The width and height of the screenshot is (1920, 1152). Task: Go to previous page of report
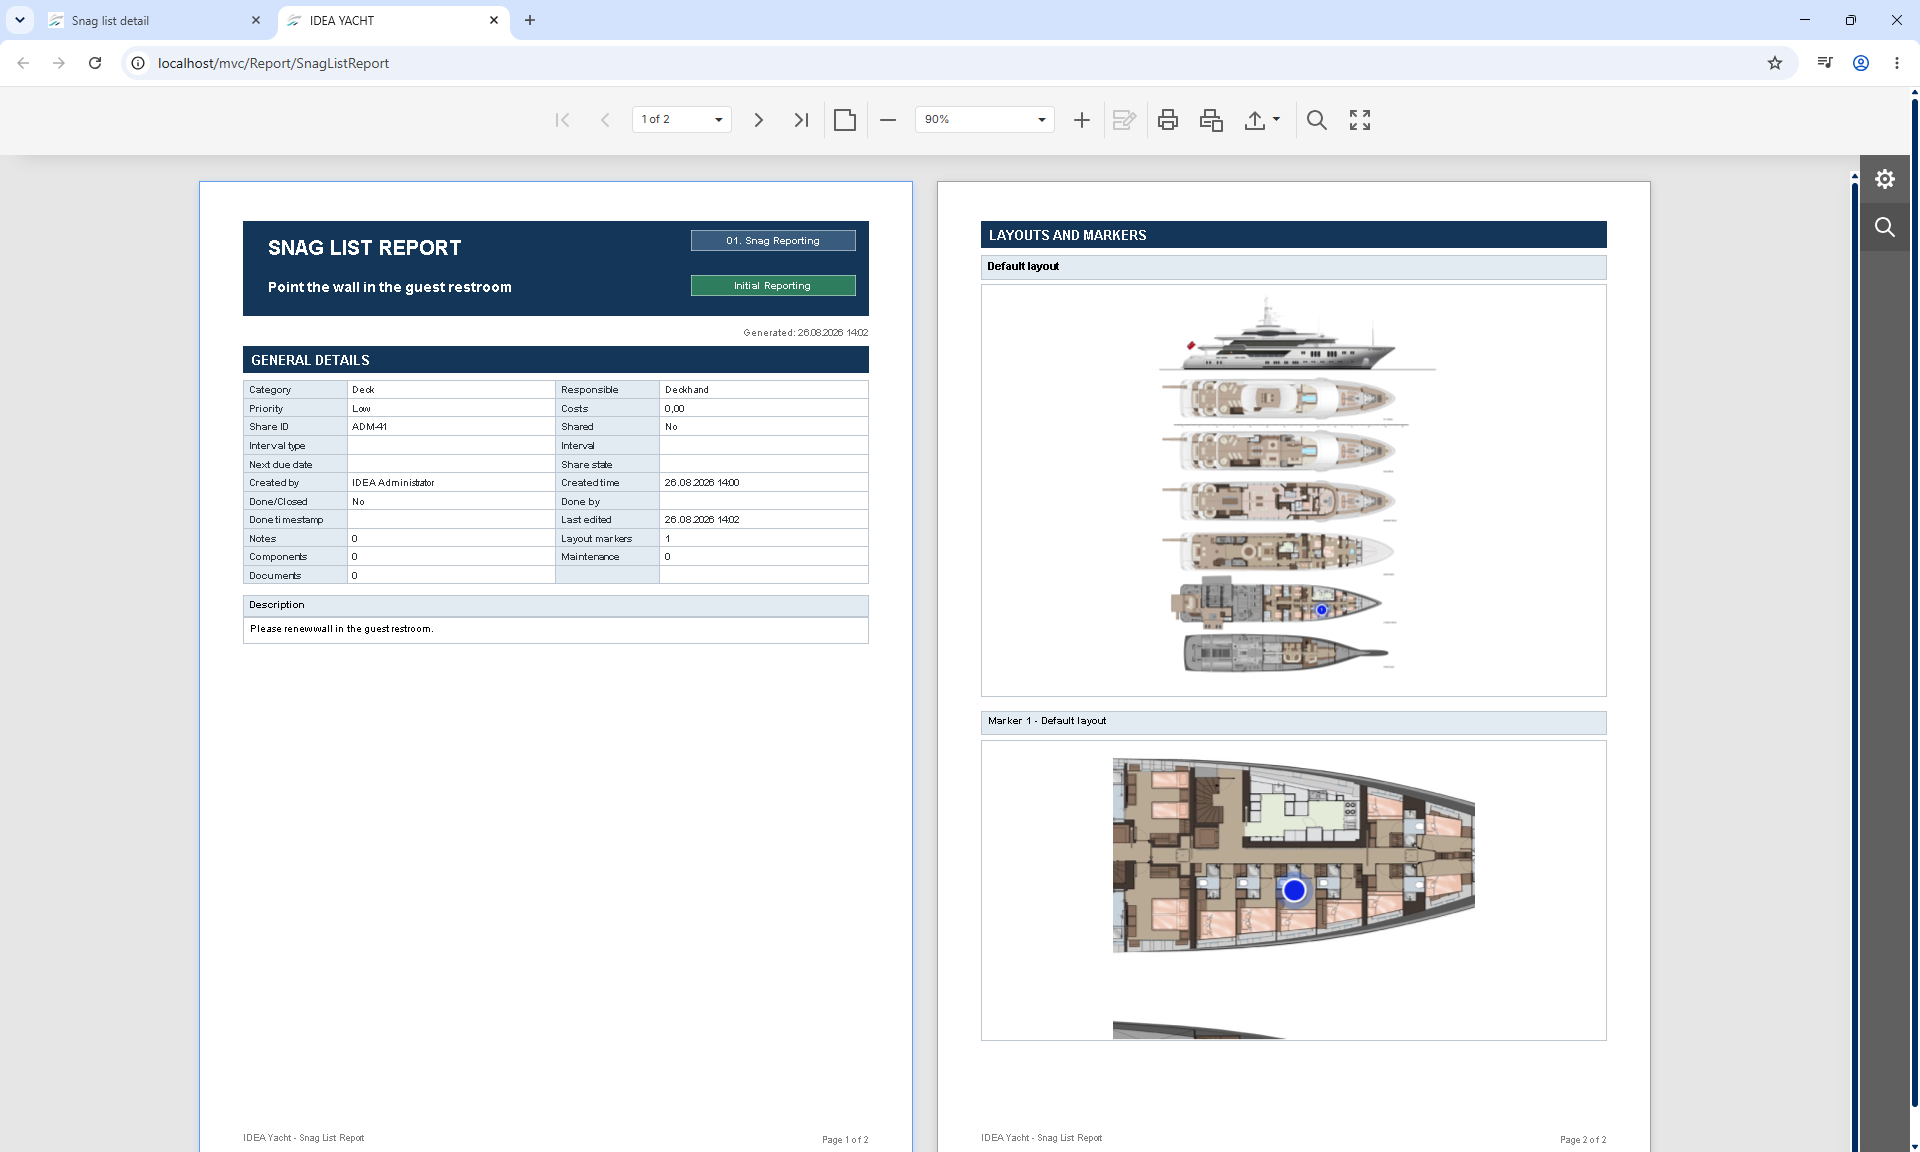pyautogui.click(x=605, y=120)
